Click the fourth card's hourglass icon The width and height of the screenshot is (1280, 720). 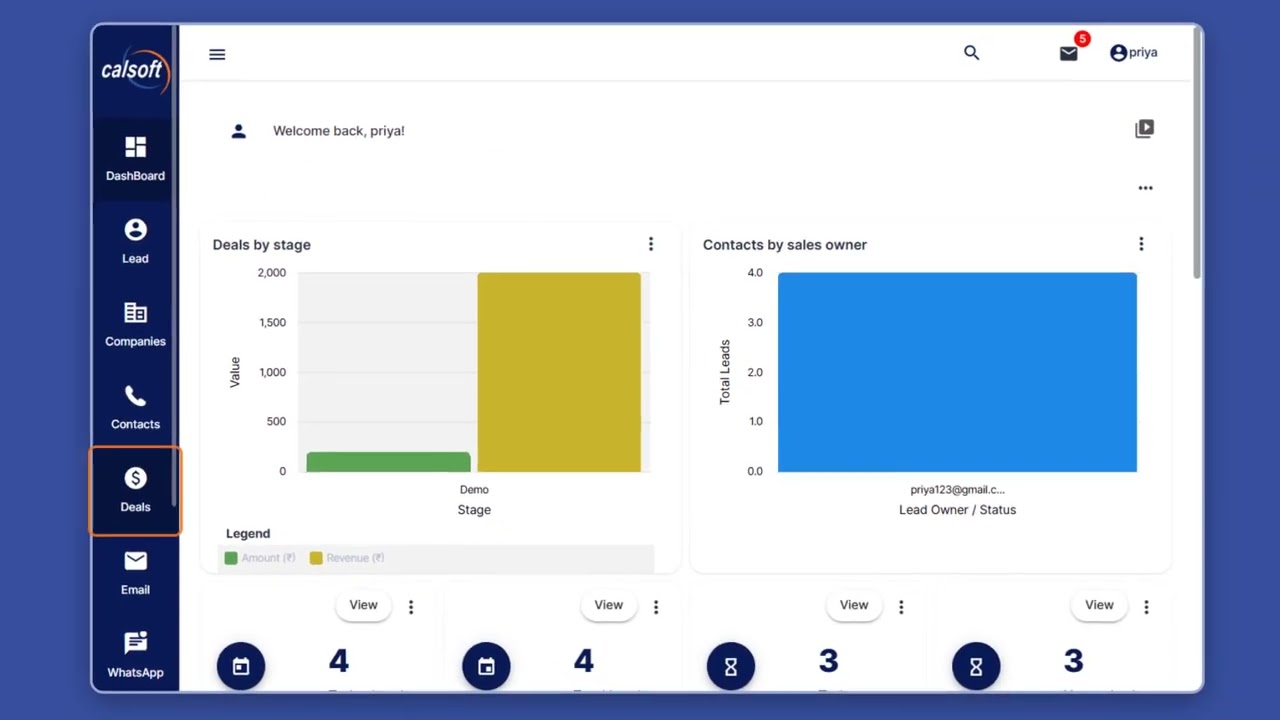pos(976,666)
